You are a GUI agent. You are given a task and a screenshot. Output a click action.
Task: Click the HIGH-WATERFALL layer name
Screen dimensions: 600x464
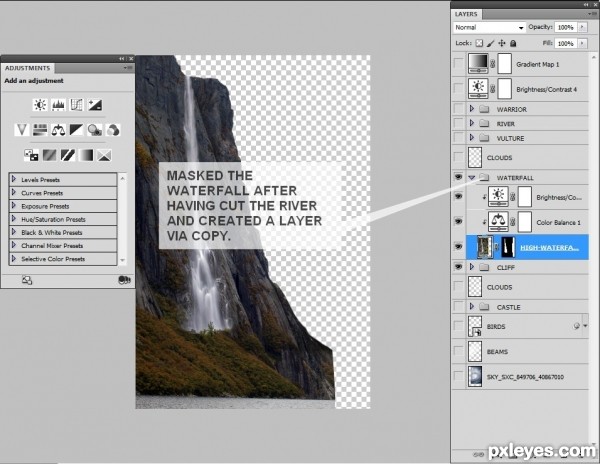click(x=549, y=247)
